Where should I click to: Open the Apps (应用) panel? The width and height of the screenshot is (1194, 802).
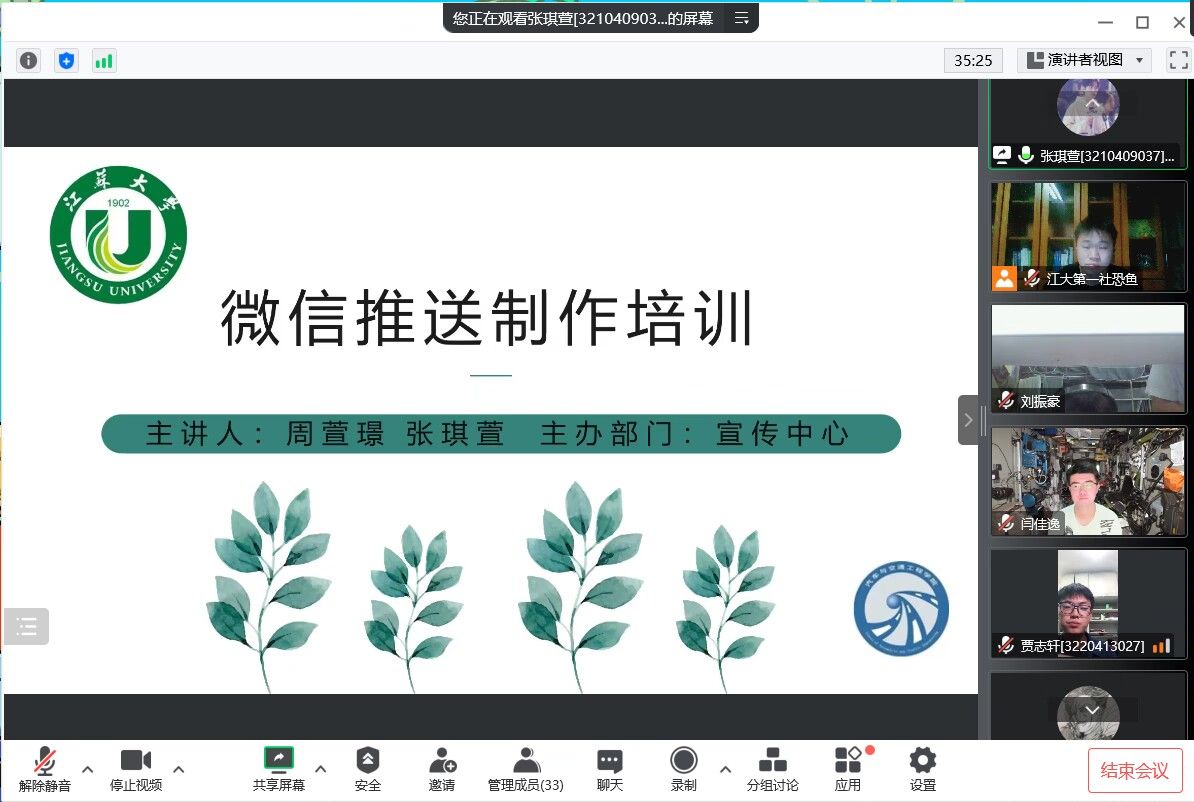[848, 768]
